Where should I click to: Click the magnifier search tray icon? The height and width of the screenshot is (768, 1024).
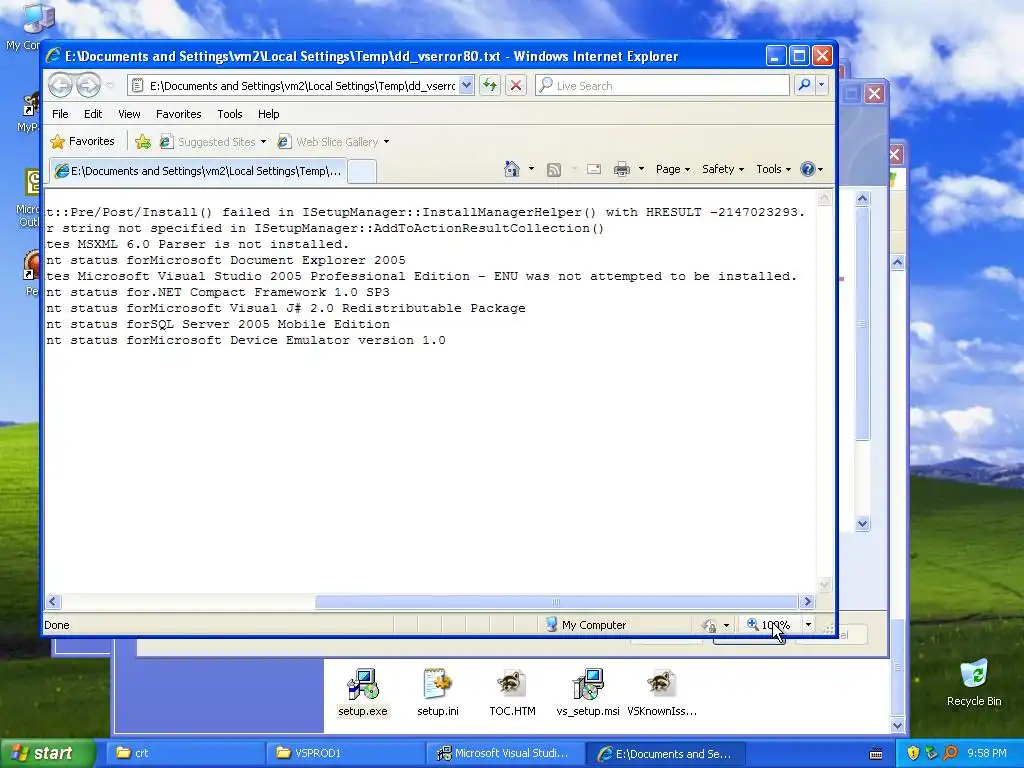click(950, 753)
